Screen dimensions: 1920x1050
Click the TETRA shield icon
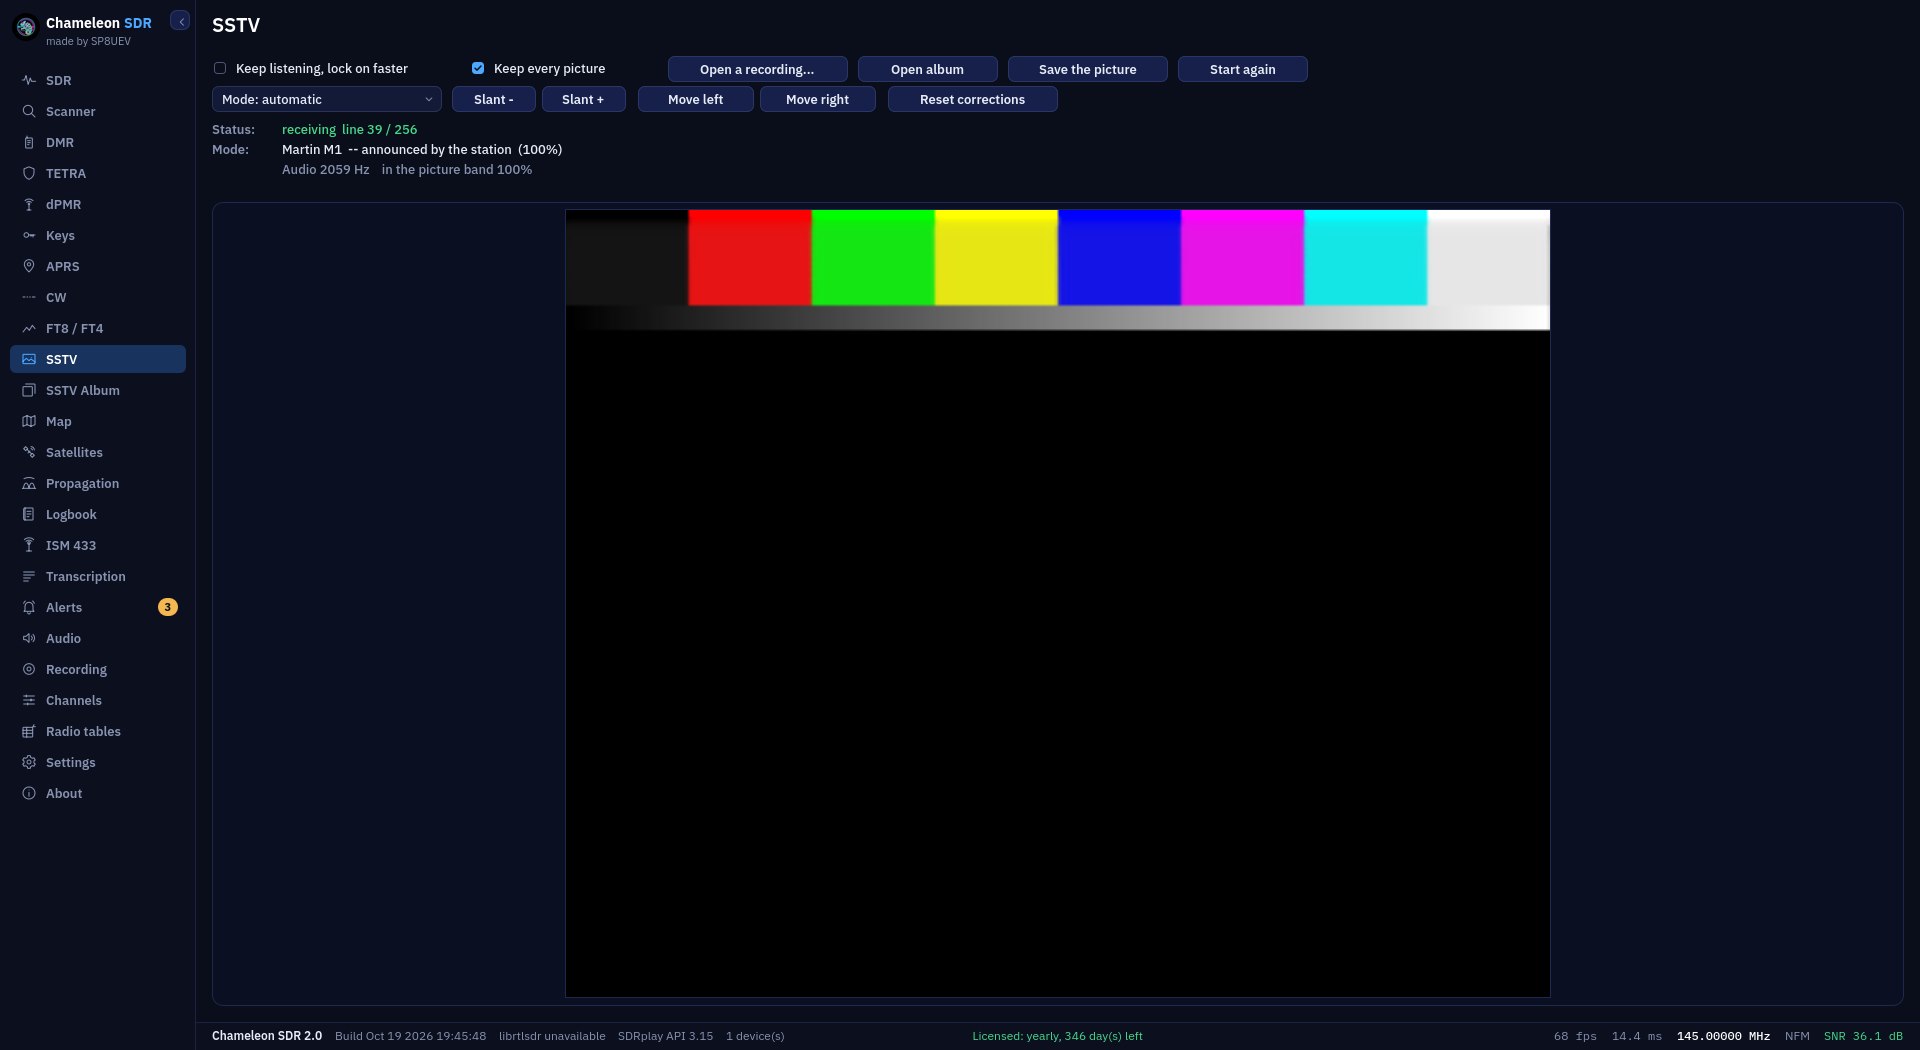coord(29,173)
